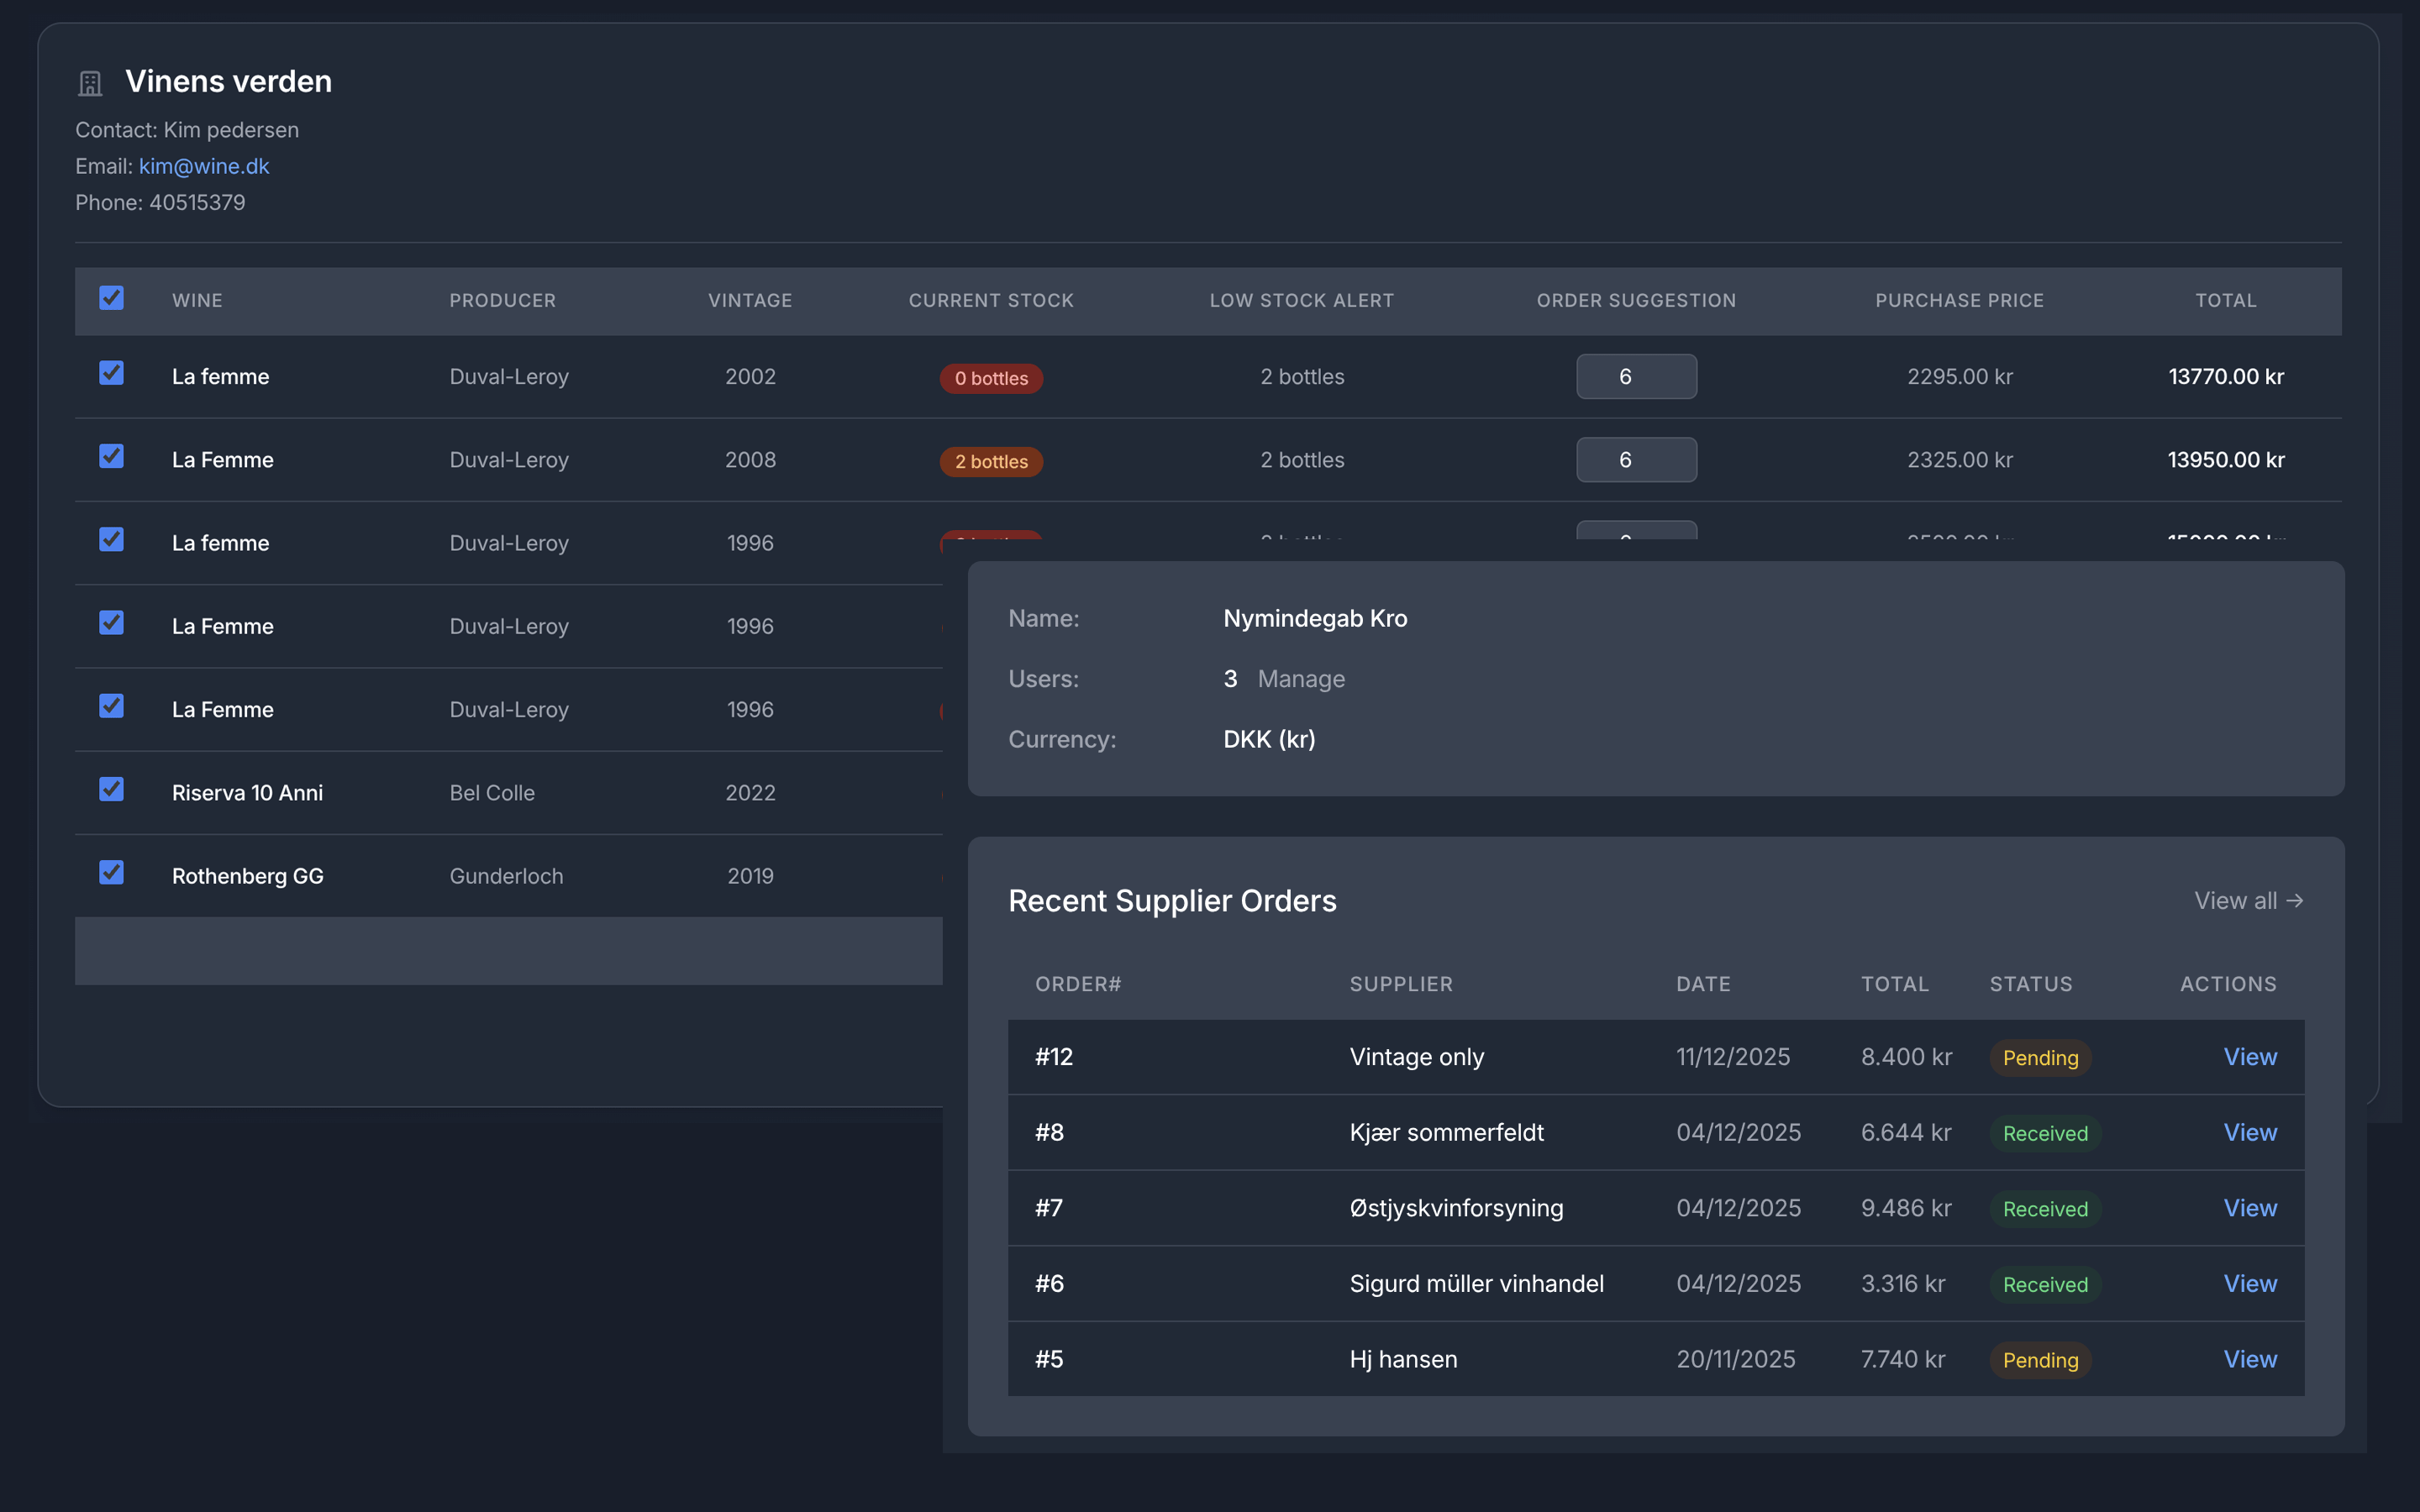Click the WINE column header
This screenshot has width=2420, height=1512.
(197, 300)
